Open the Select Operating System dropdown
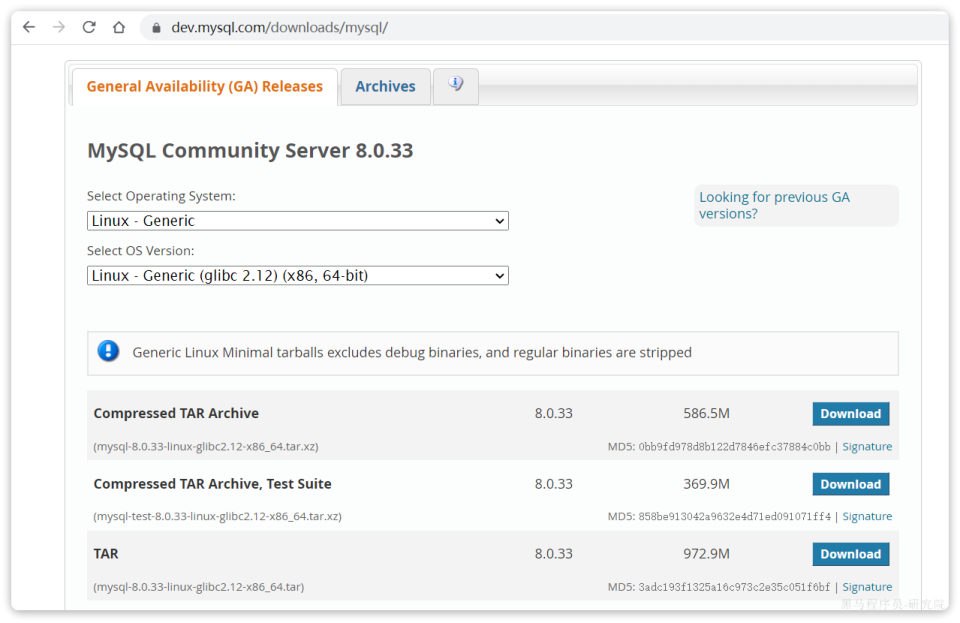The width and height of the screenshot is (960, 623). click(298, 221)
